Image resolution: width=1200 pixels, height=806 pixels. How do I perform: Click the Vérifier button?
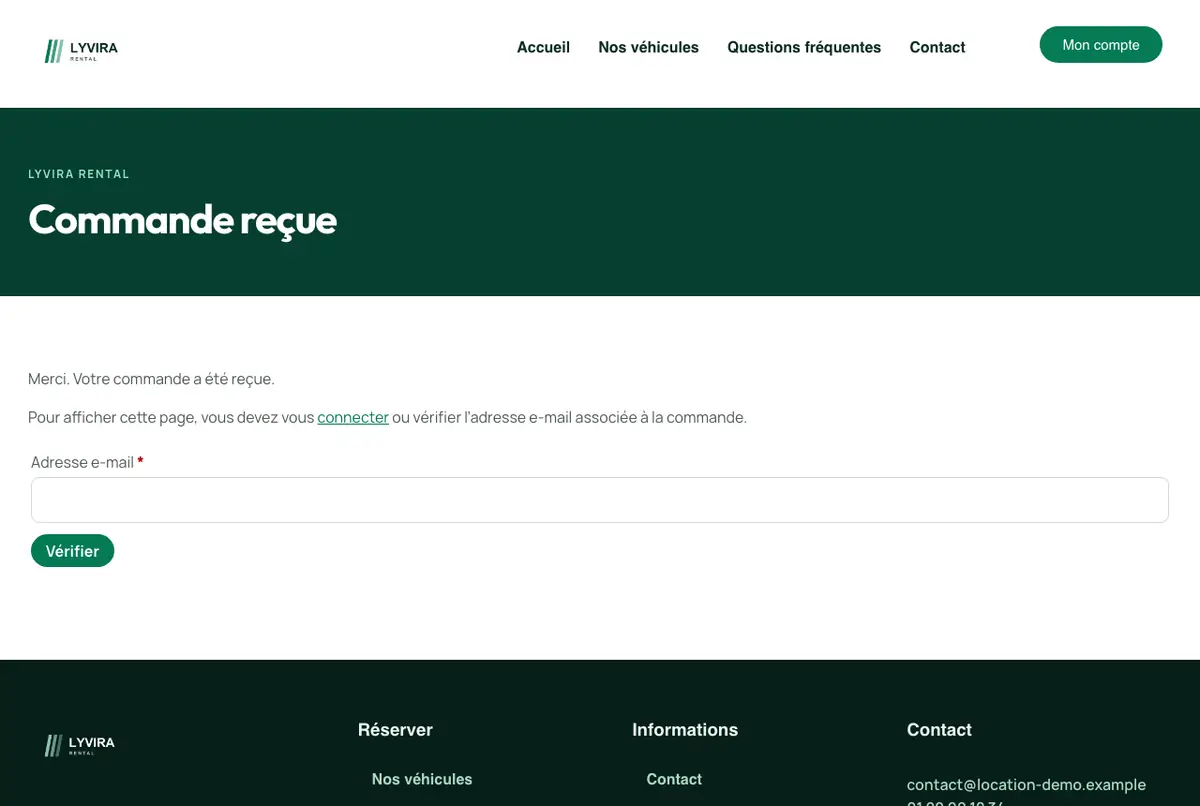tap(72, 551)
